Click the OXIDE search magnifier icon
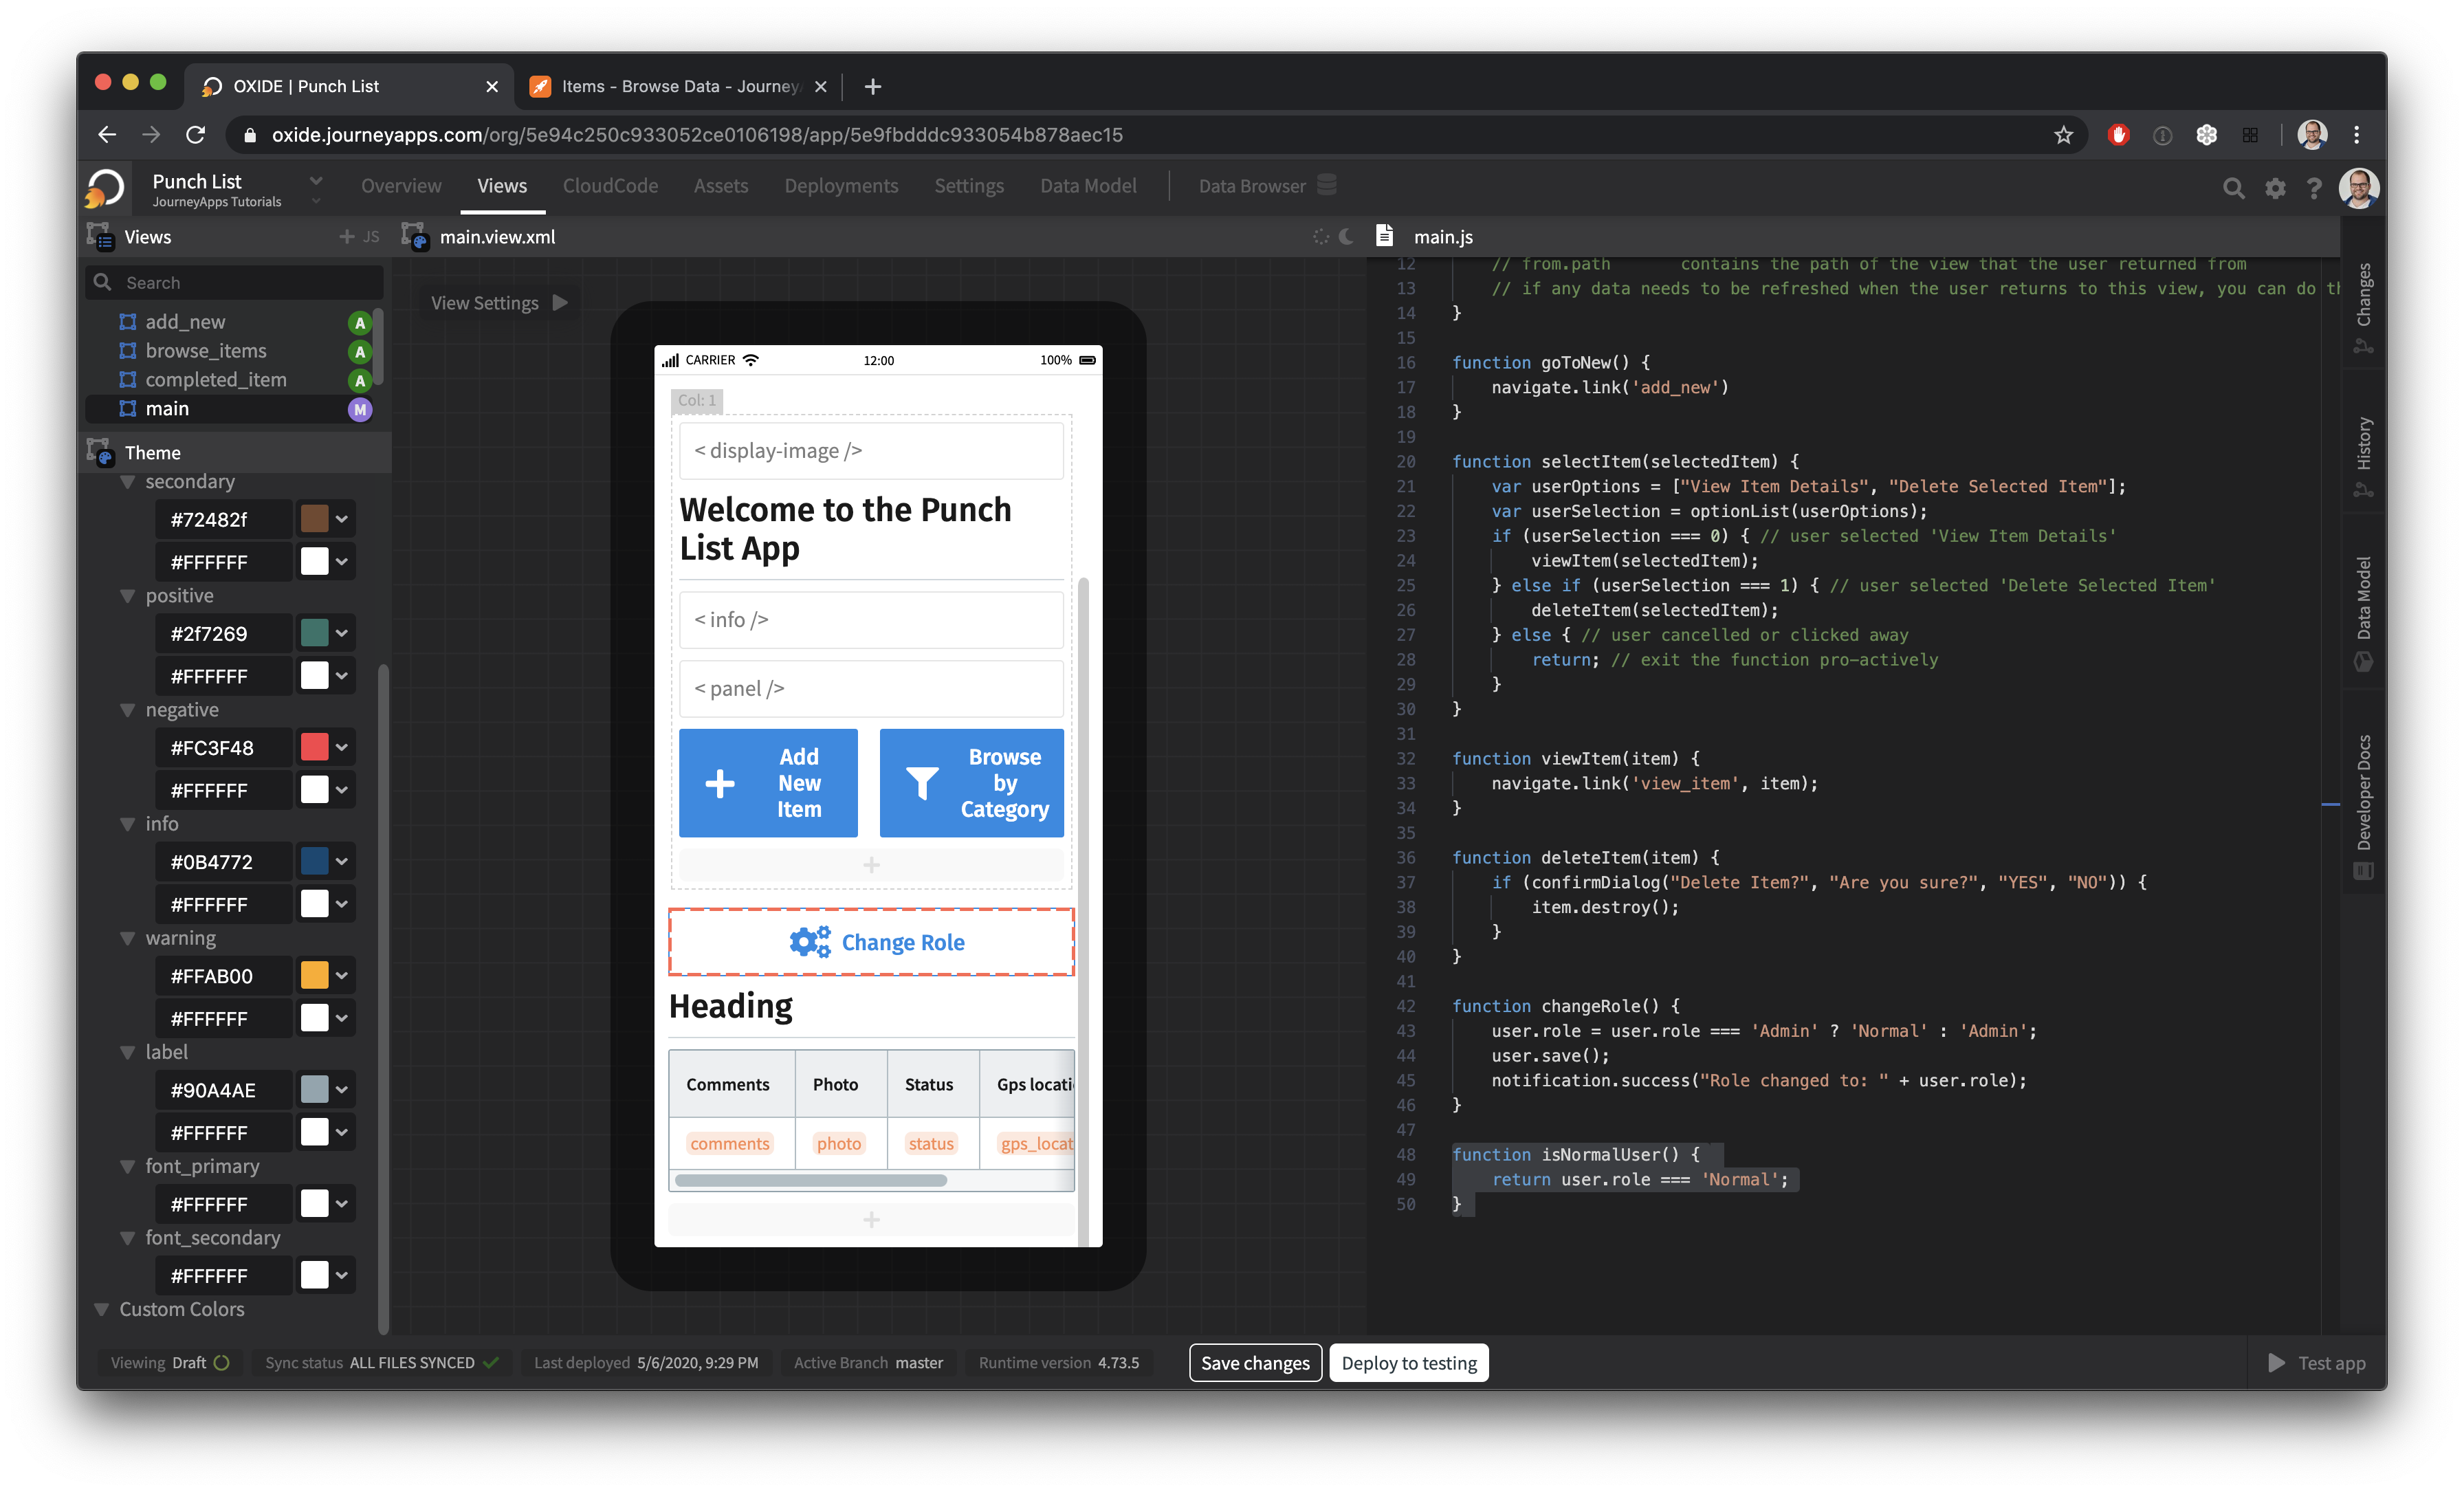Viewport: 2464px width, 1492px height. [x=2232, y=187]
